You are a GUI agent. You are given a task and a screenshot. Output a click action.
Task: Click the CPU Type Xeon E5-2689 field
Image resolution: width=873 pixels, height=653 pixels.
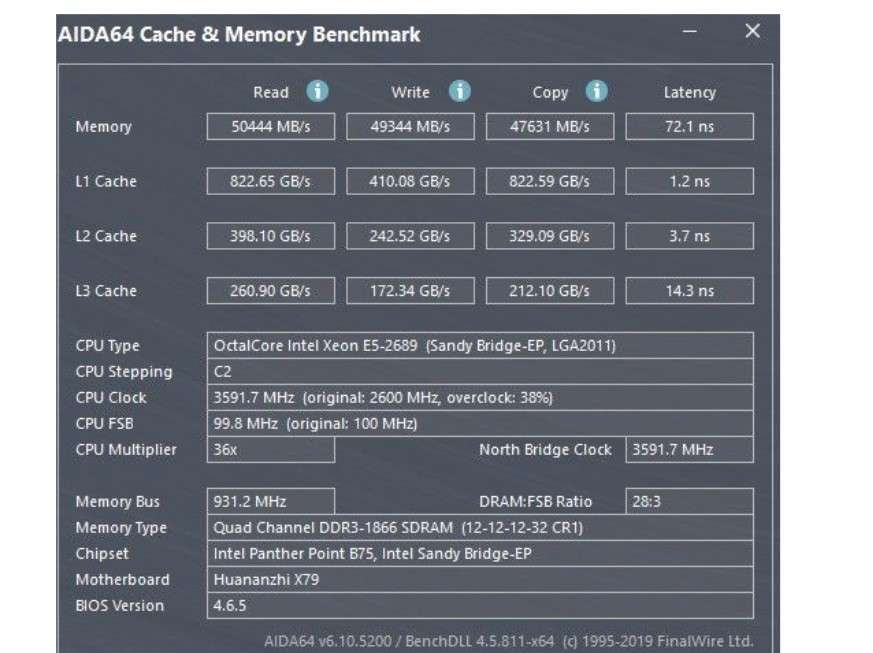coord(479,346)
